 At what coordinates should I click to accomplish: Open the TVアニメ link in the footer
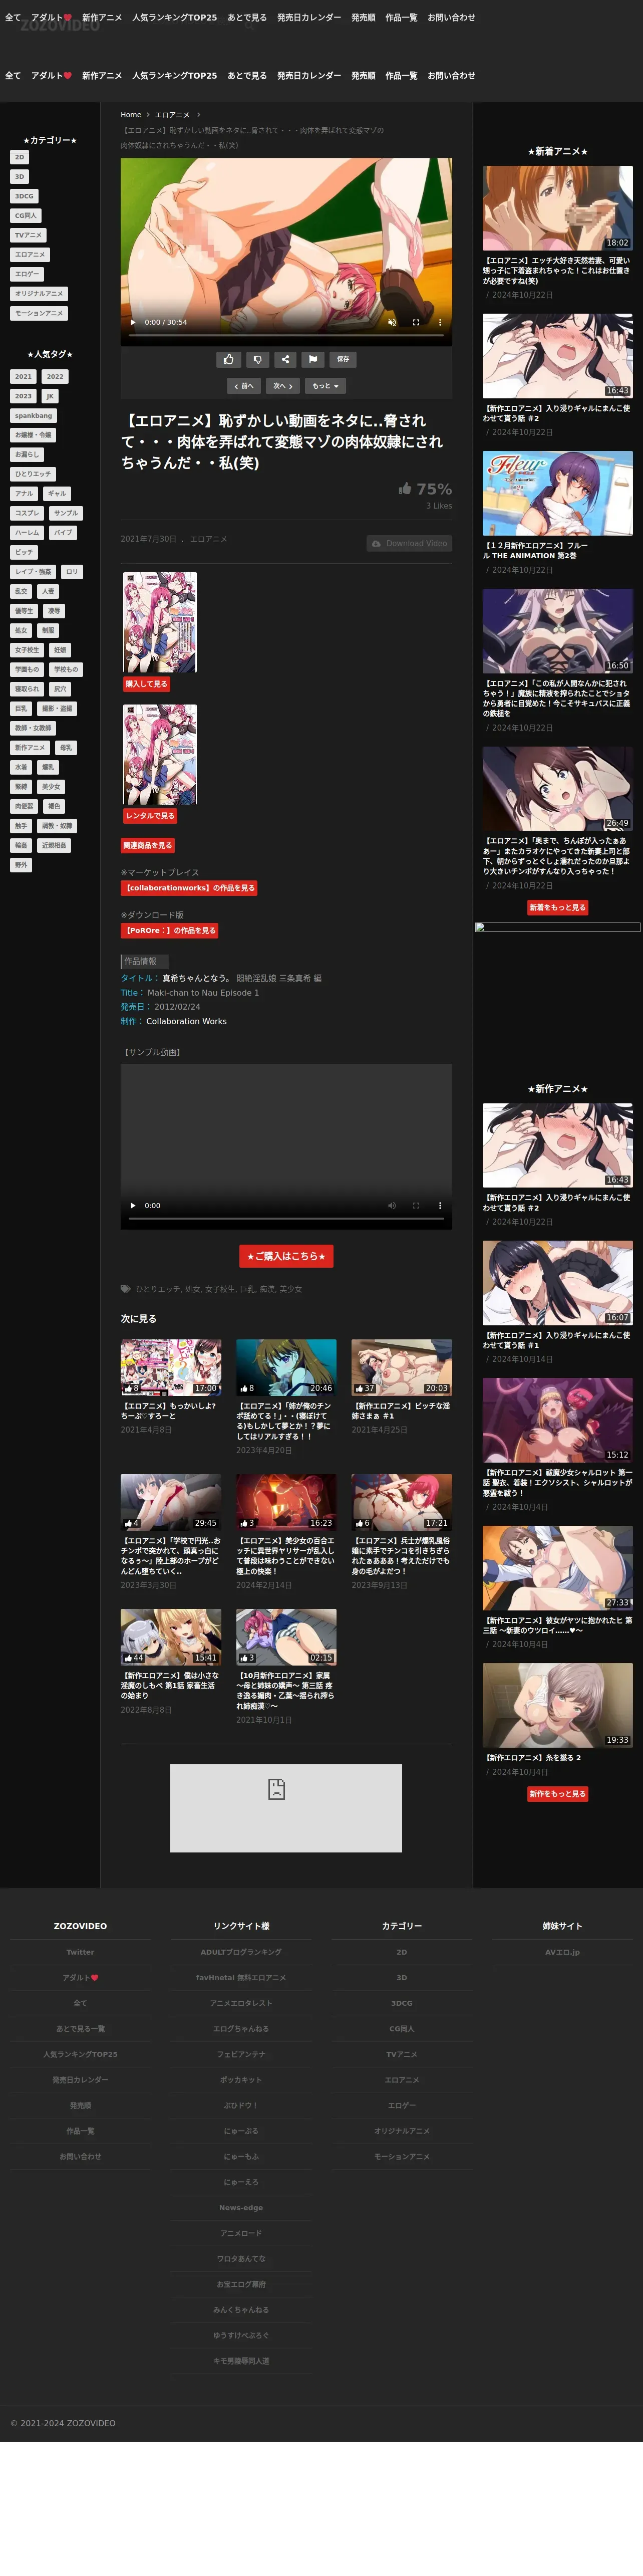click(401, 2054)
